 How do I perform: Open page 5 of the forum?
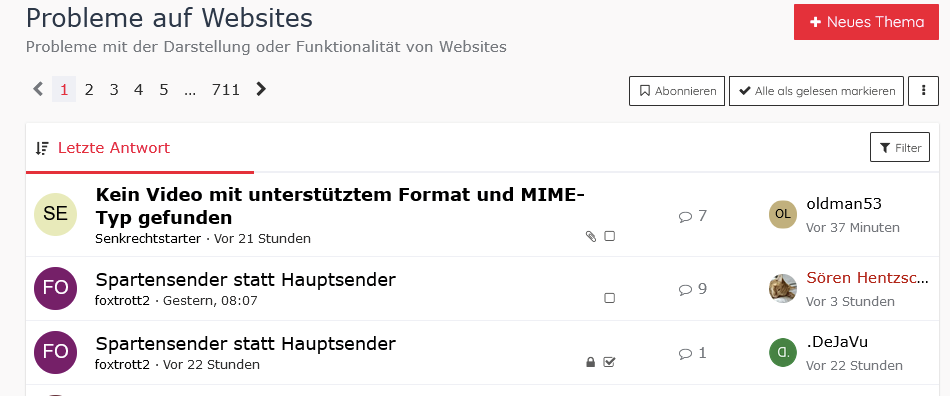(164, 90)
